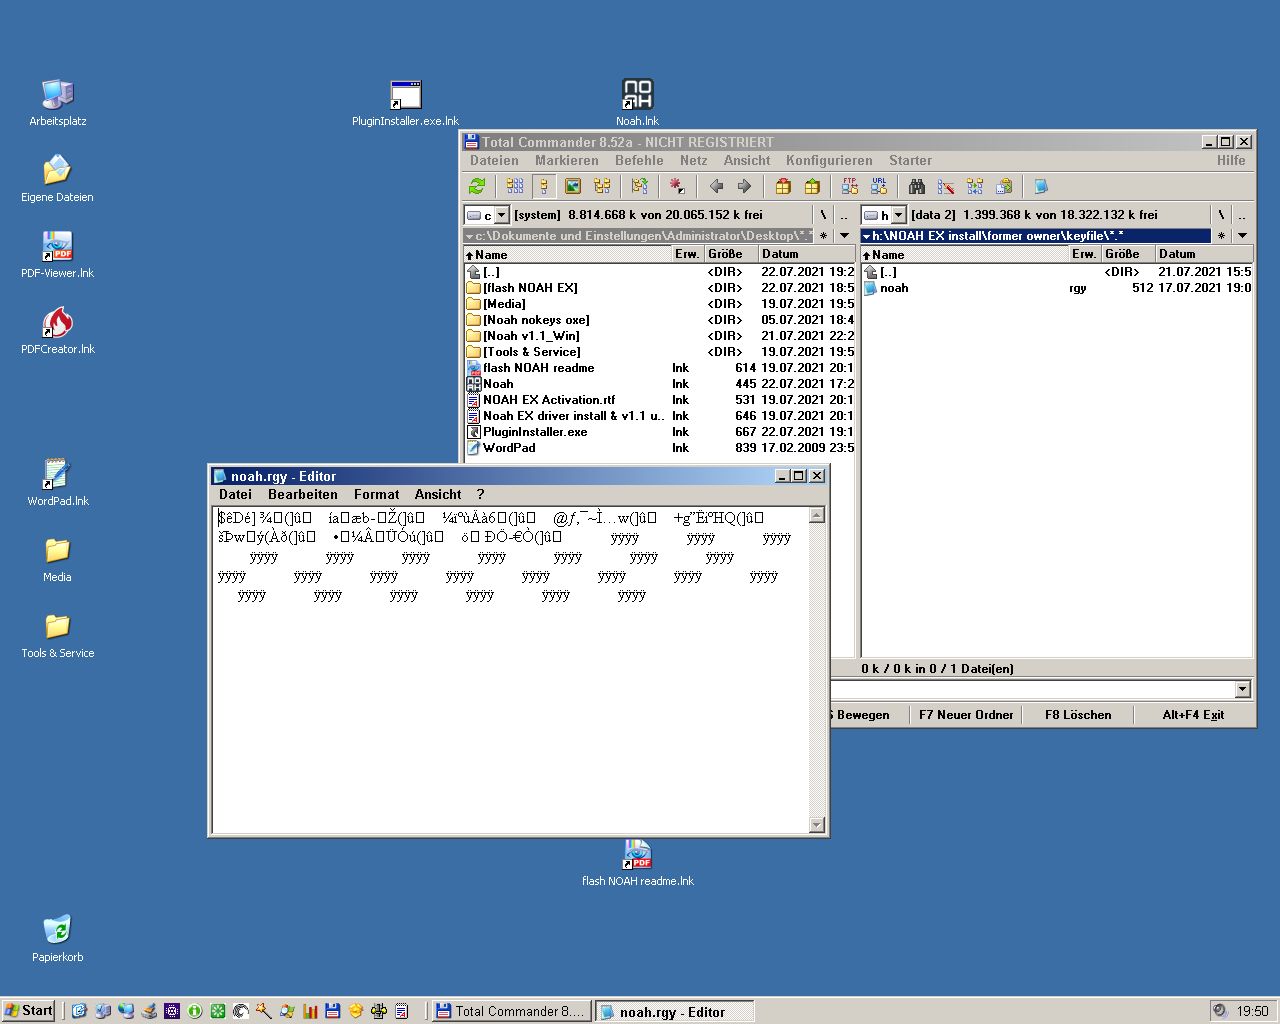Switch to brief file names view icon

point(515,186)
